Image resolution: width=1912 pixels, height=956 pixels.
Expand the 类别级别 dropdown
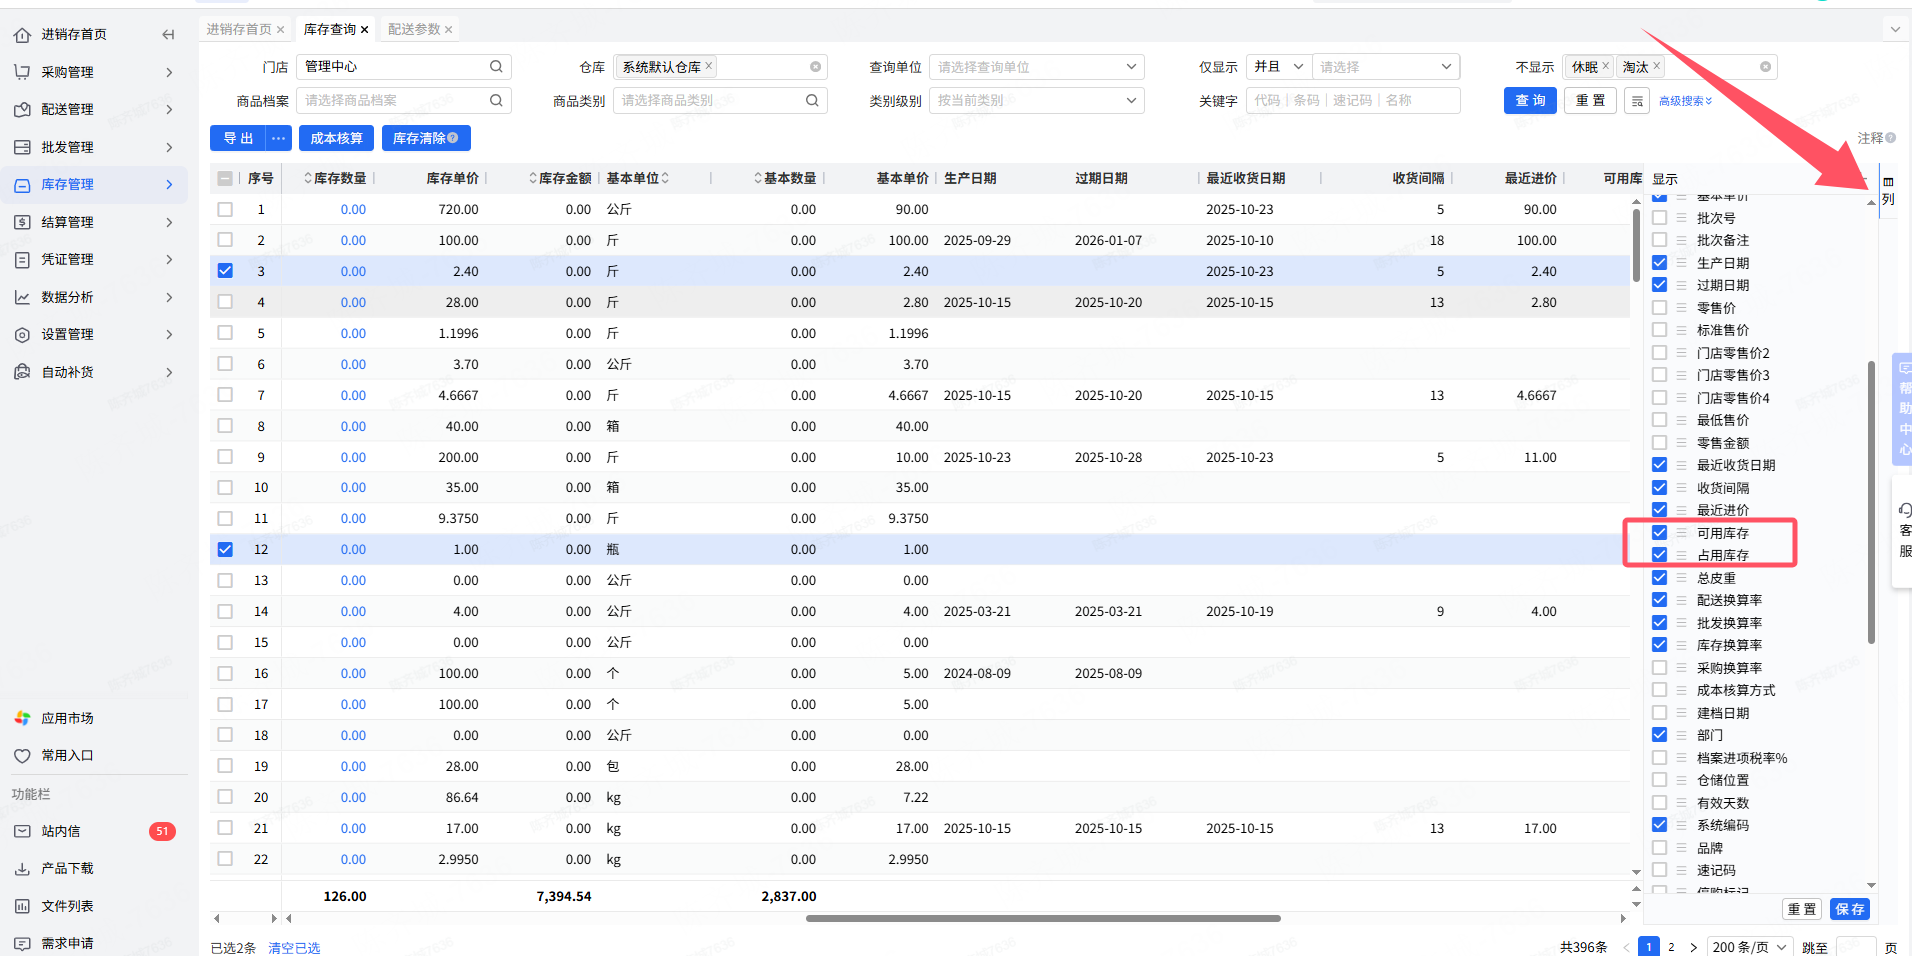pyautogui.click(x=1036, y=101)
